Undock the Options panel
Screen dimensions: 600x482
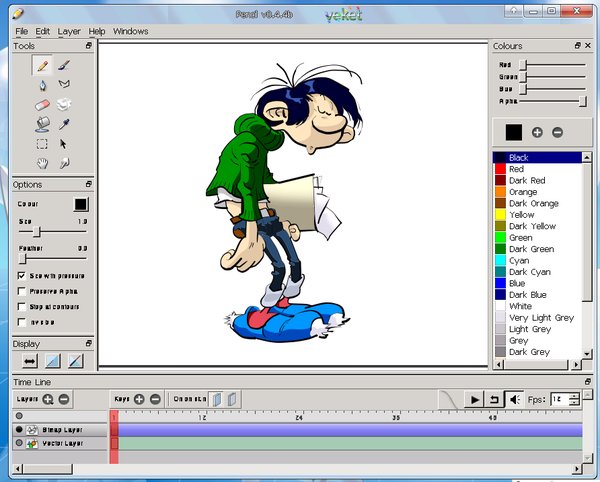coord(88,185)
